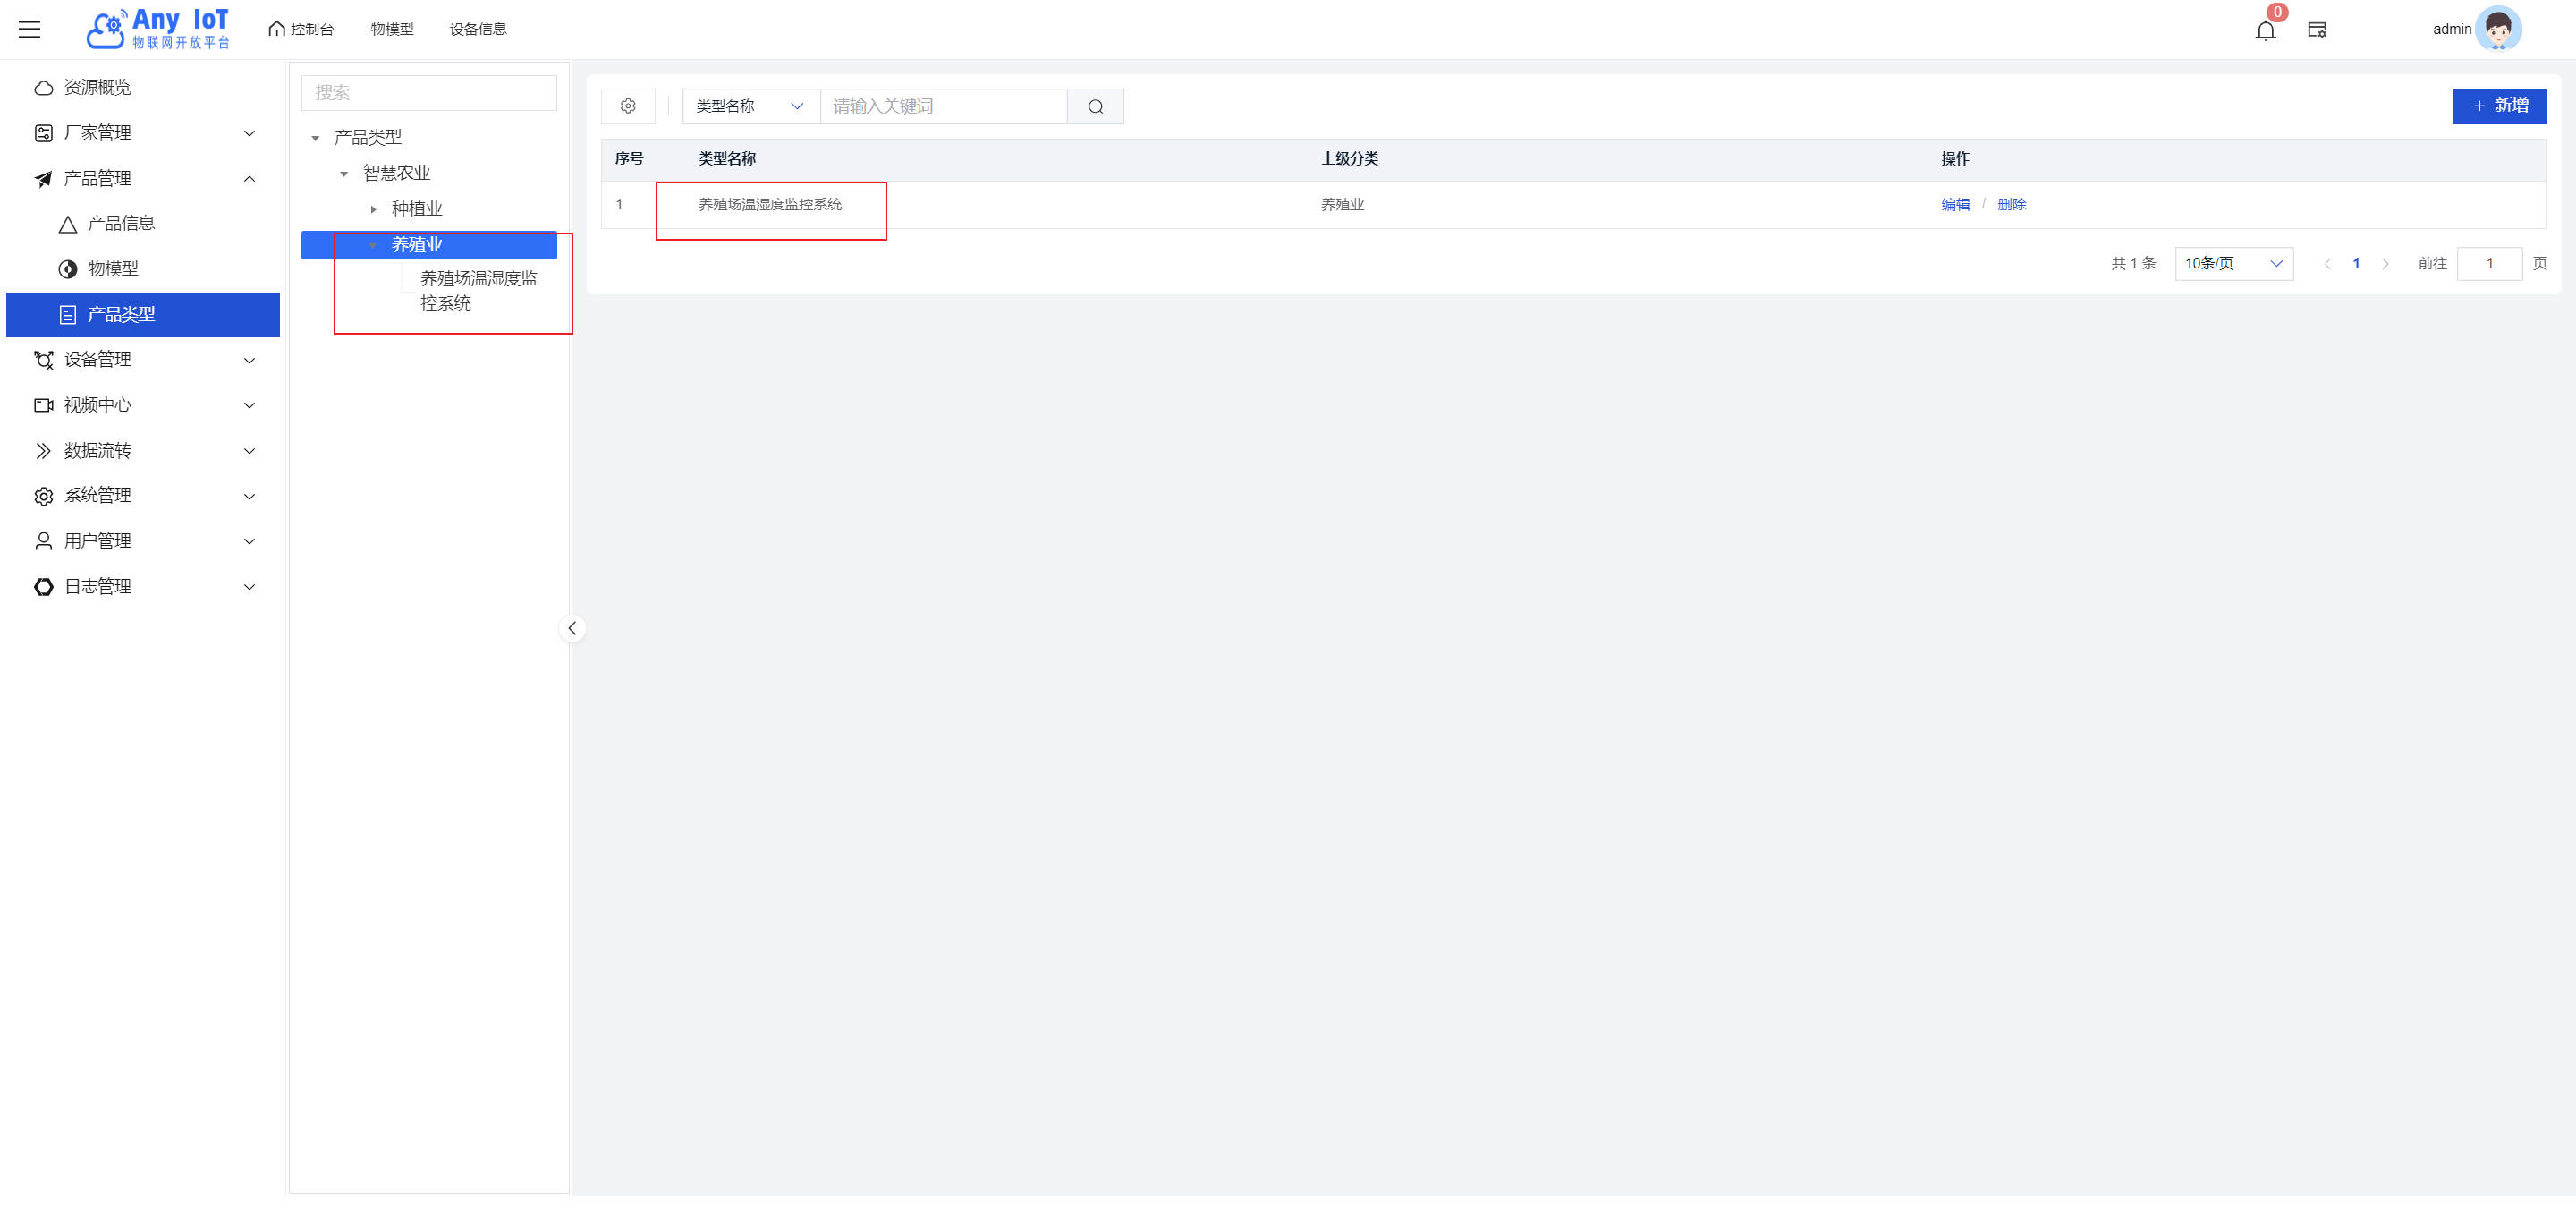
Task: Click the 请输入关键词 search input
Action: click(942, 106)
